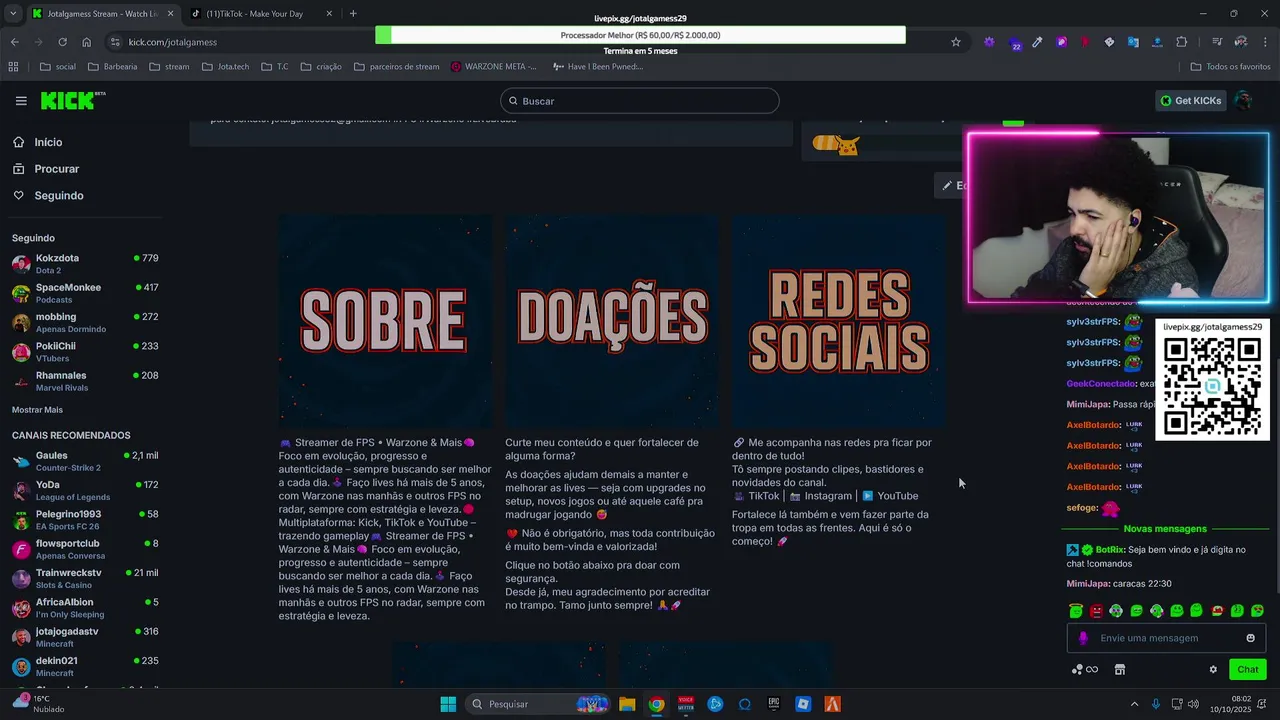Jump to Novas mensagens in chat
Screen dimensions: 1280x720
click(1165, 529)
